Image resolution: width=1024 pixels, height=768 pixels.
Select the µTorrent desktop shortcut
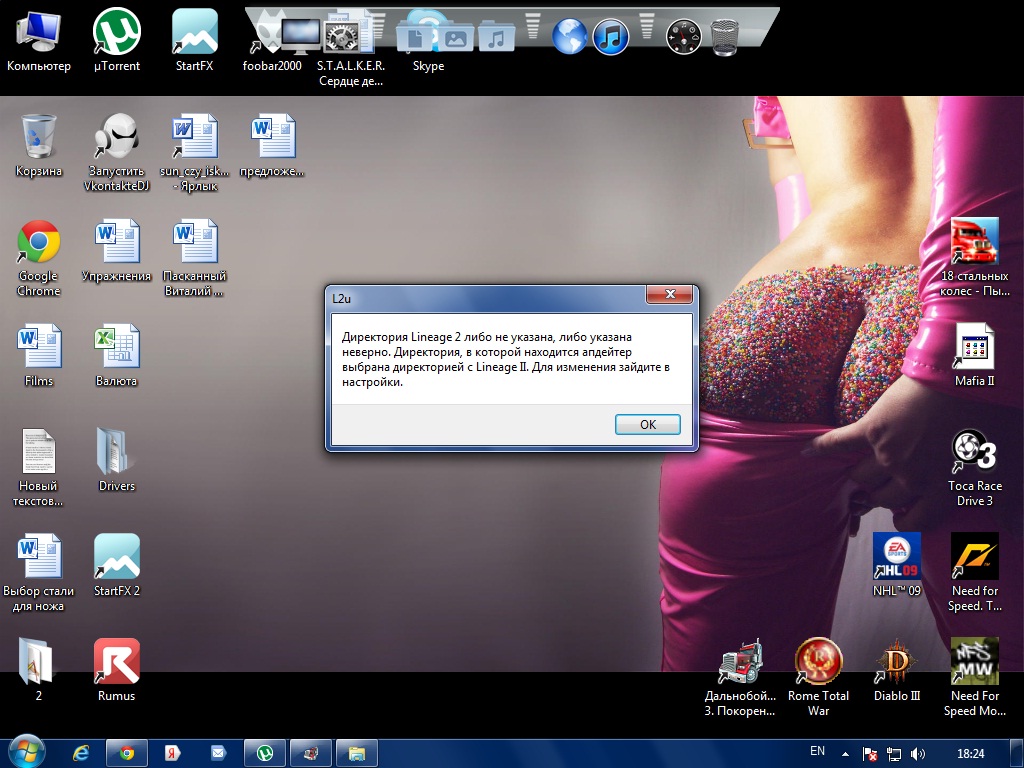coord(117,39)
